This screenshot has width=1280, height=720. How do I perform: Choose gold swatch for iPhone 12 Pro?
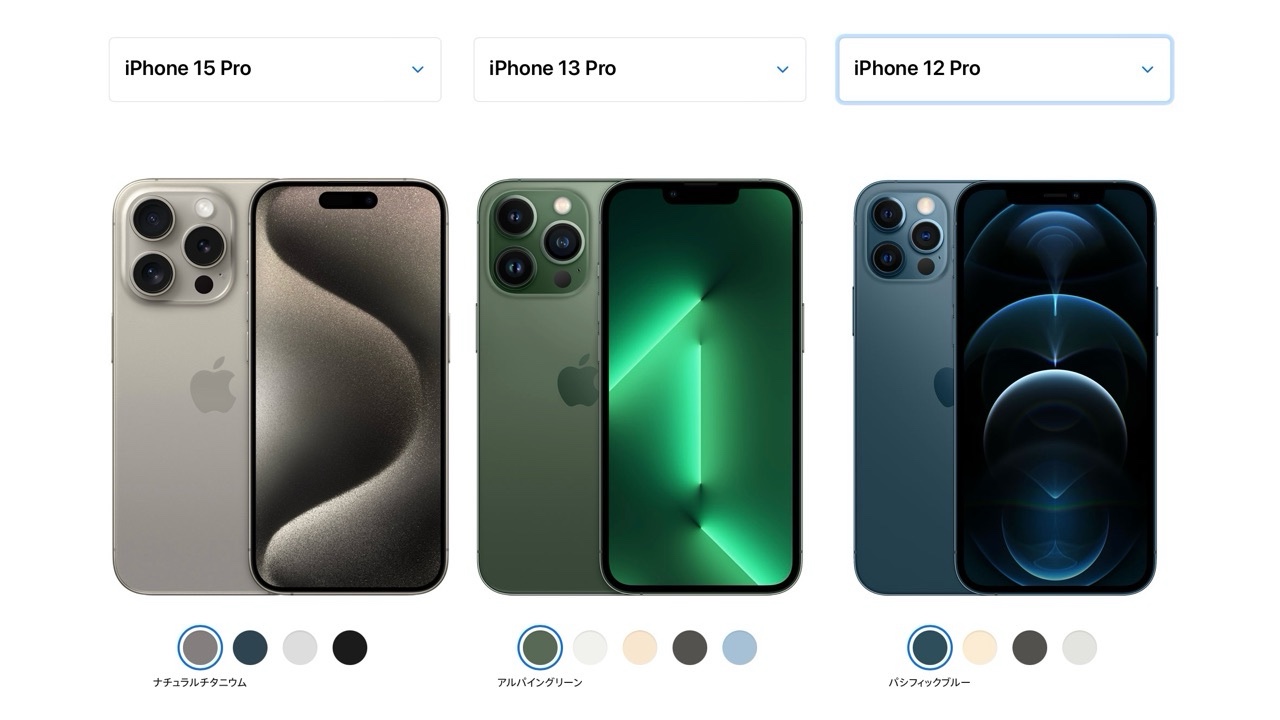click(x=980, y=648)
